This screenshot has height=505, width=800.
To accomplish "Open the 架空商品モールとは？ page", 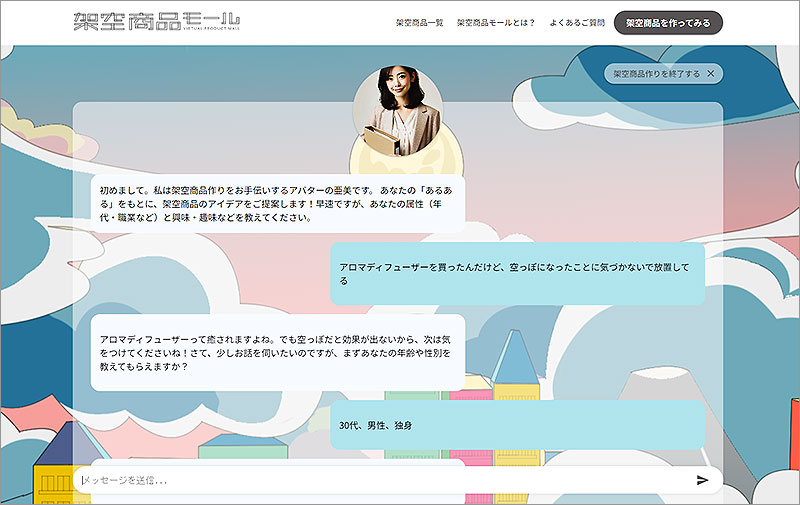I will click(496, 22).
